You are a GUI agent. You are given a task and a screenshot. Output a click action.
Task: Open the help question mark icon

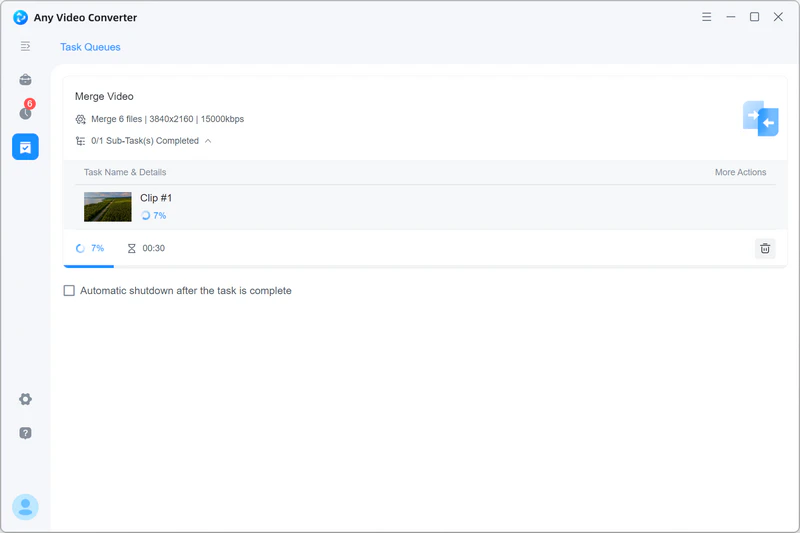[x=25, y=433]
